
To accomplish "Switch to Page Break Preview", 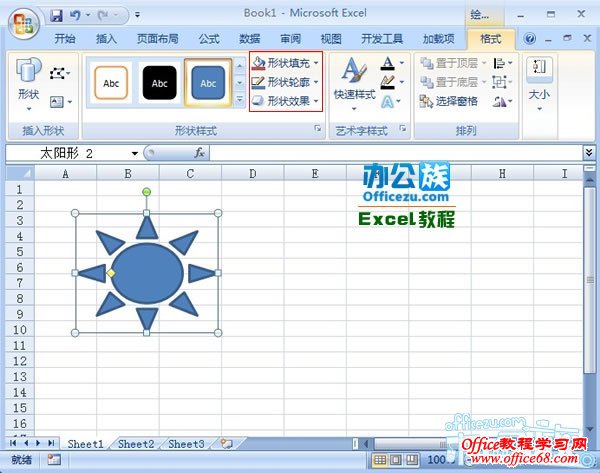I will (x=412, y=460).
